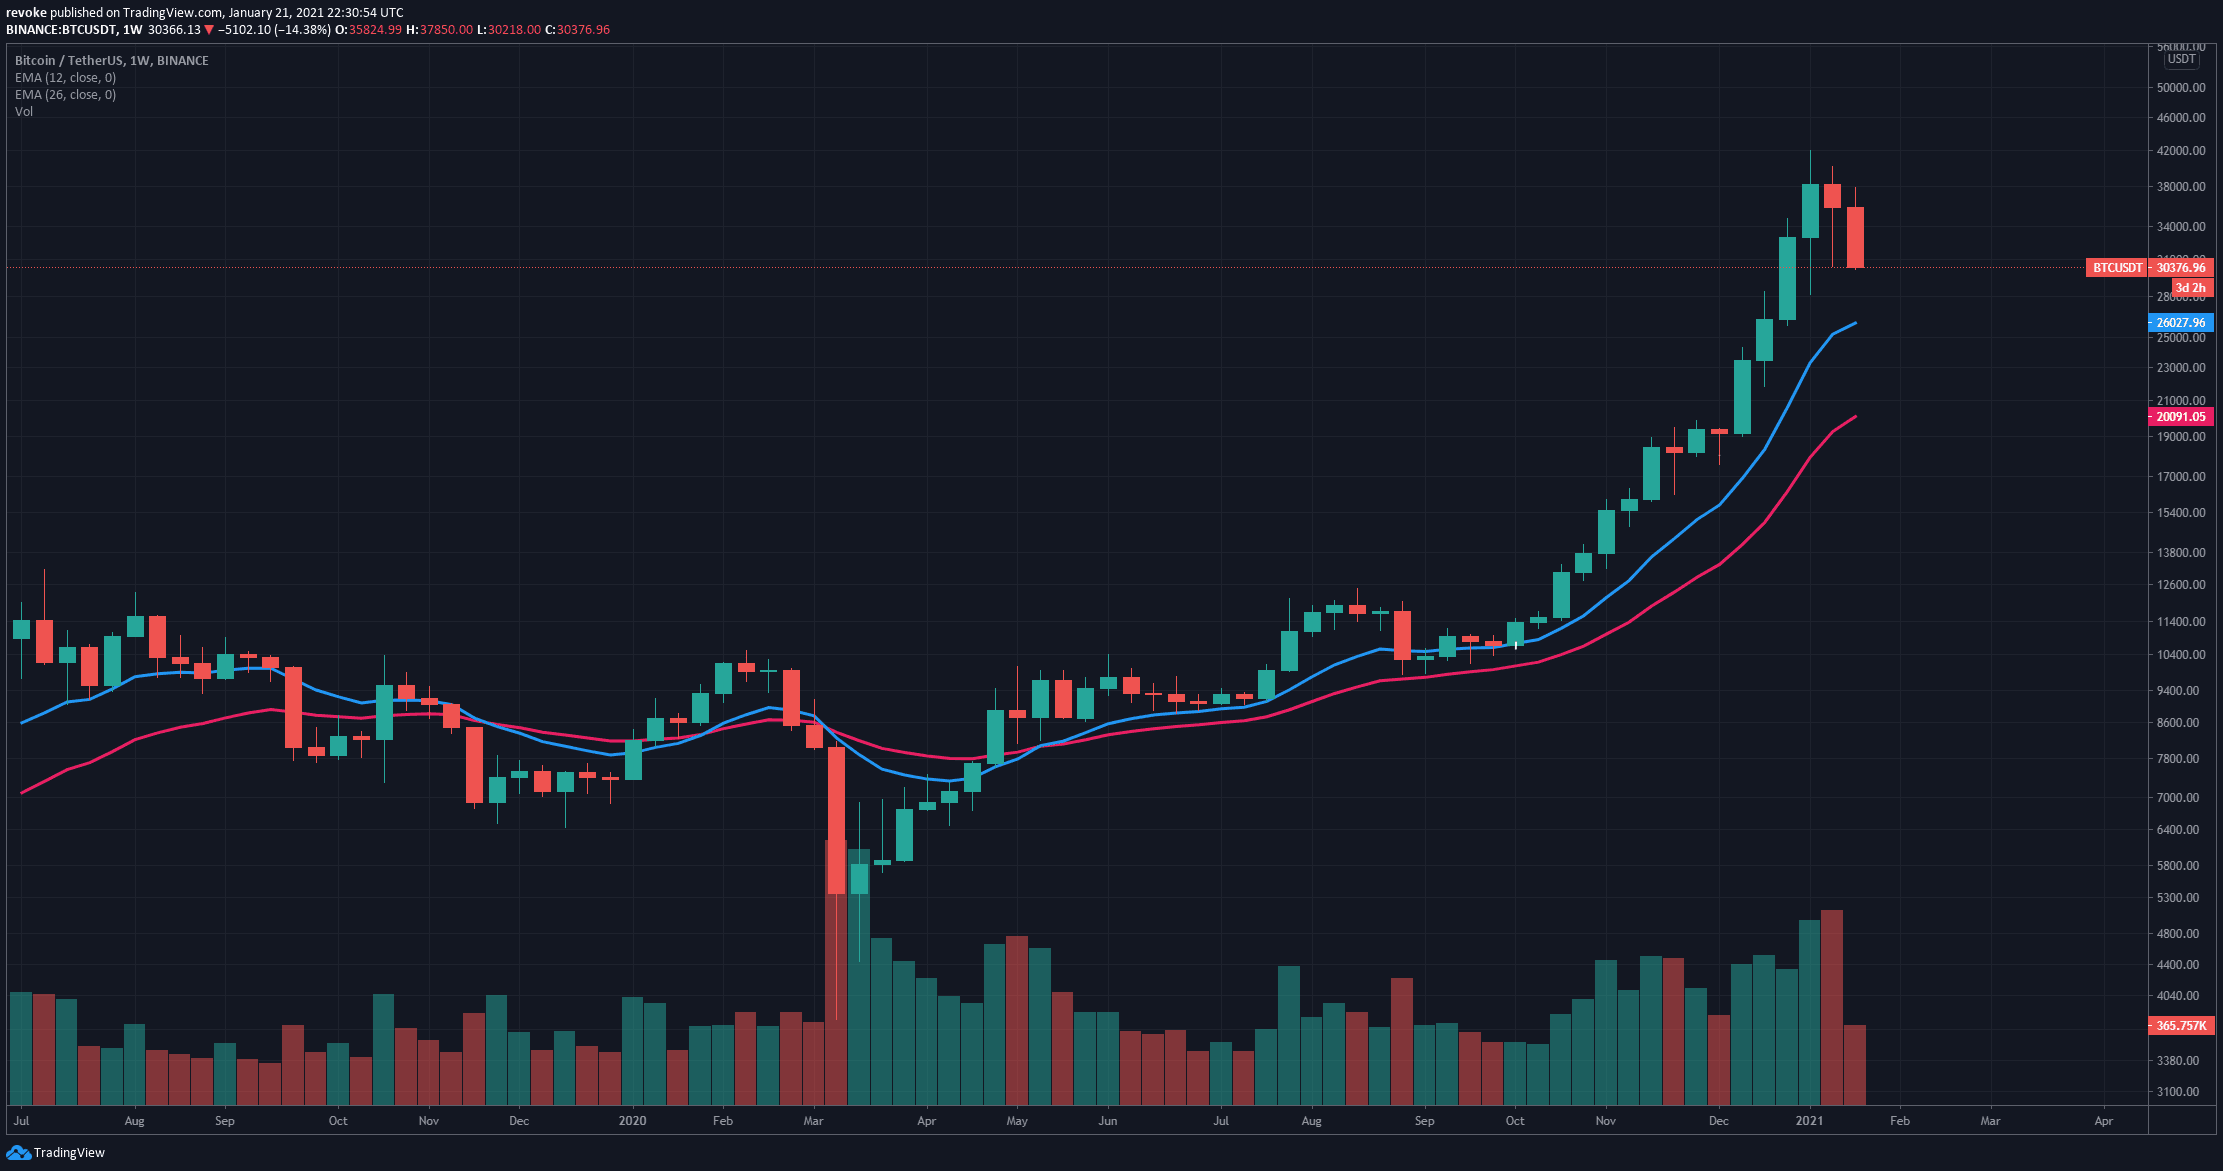Click the 2021 label on time axis
The height and width of the screenshot is (1171, 2223).
1810,1121
